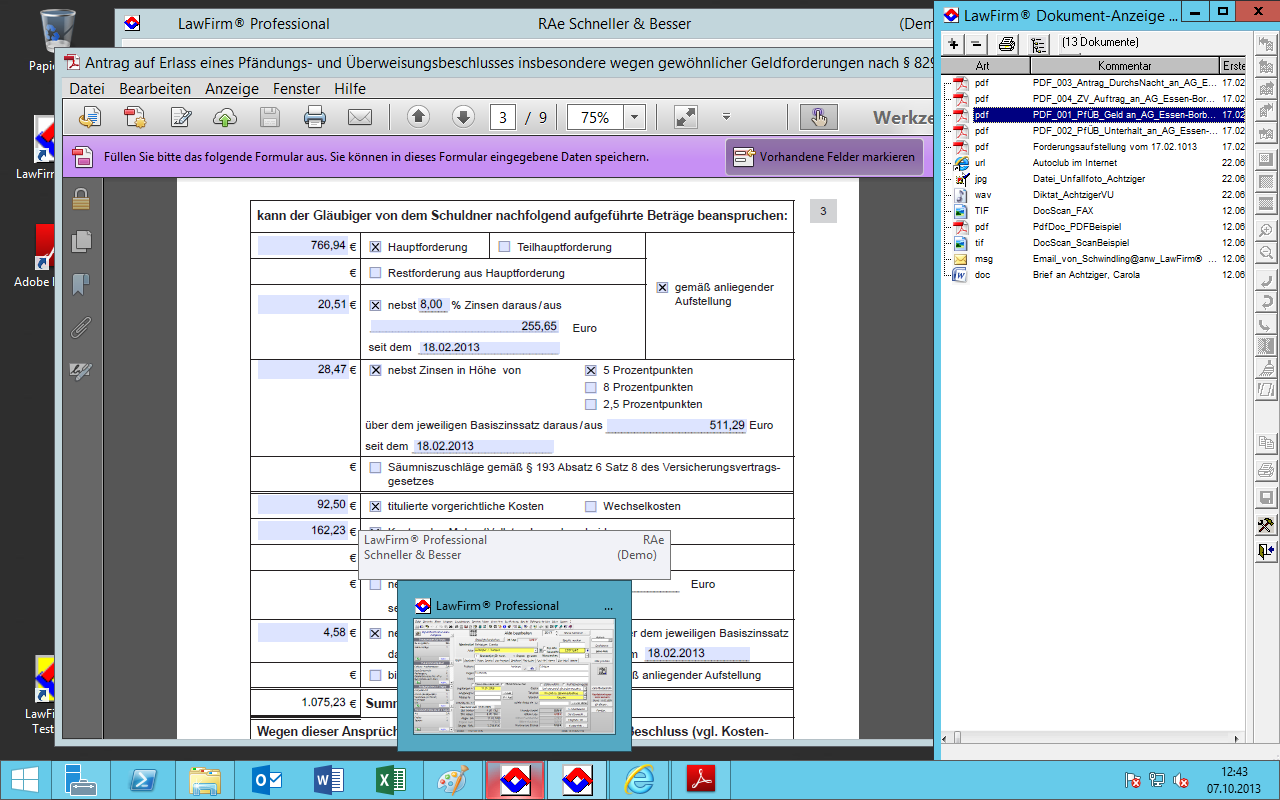
Task: Click the 8,00 % Zinsen field
Action: [x=432, y=304]
